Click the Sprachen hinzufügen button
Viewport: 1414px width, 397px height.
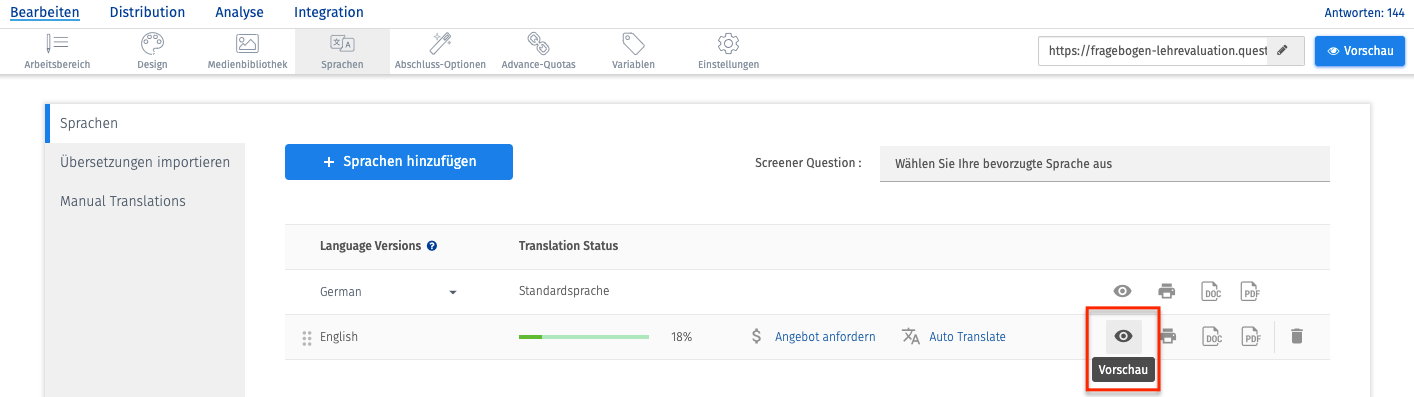[x=399, y=162]
